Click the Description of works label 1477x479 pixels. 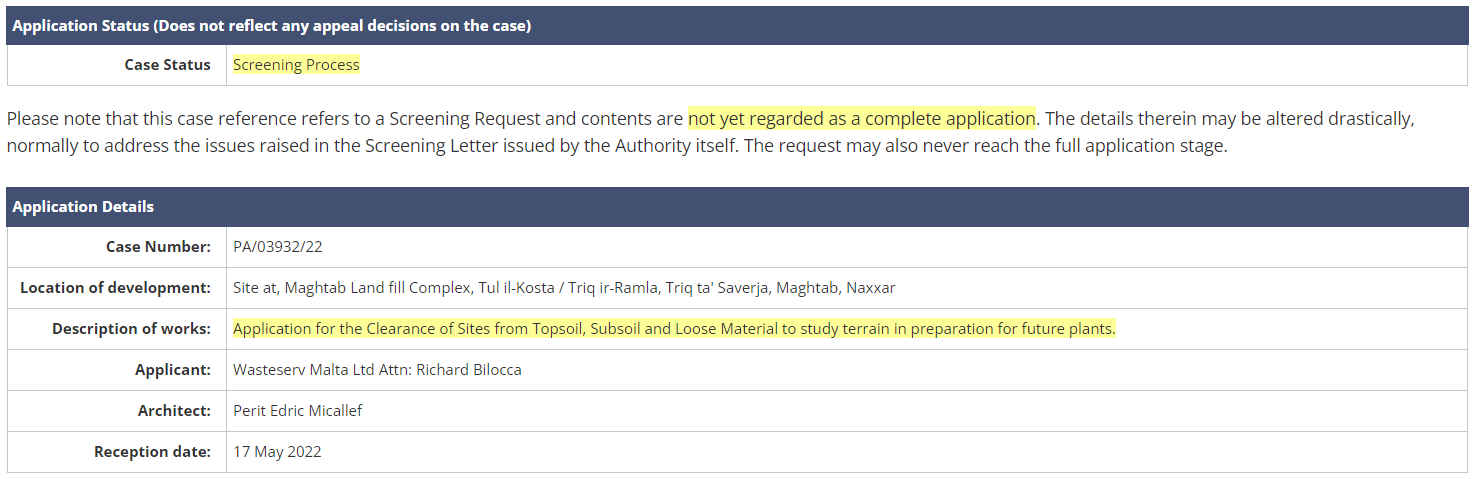pyautogui.click(x=131, y=329)
